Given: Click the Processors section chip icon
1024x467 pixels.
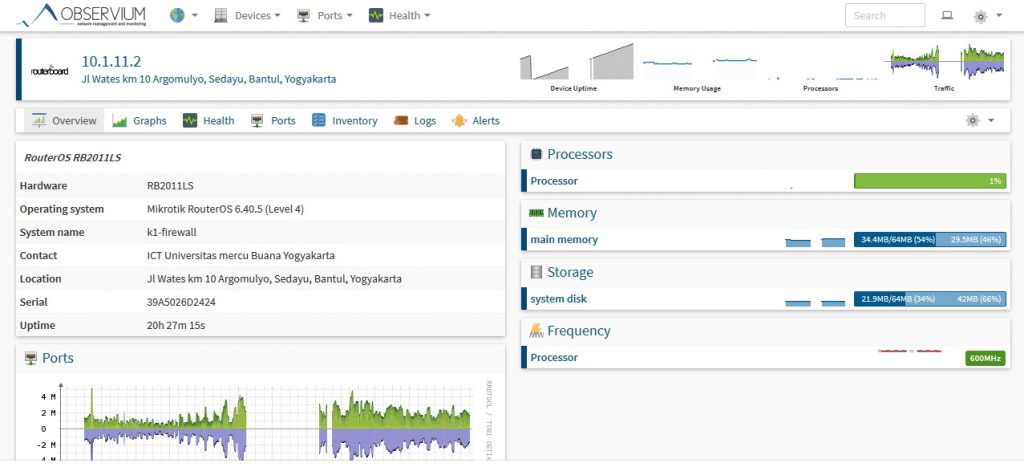Looking at the screenshot, I should tap(536, 155).
